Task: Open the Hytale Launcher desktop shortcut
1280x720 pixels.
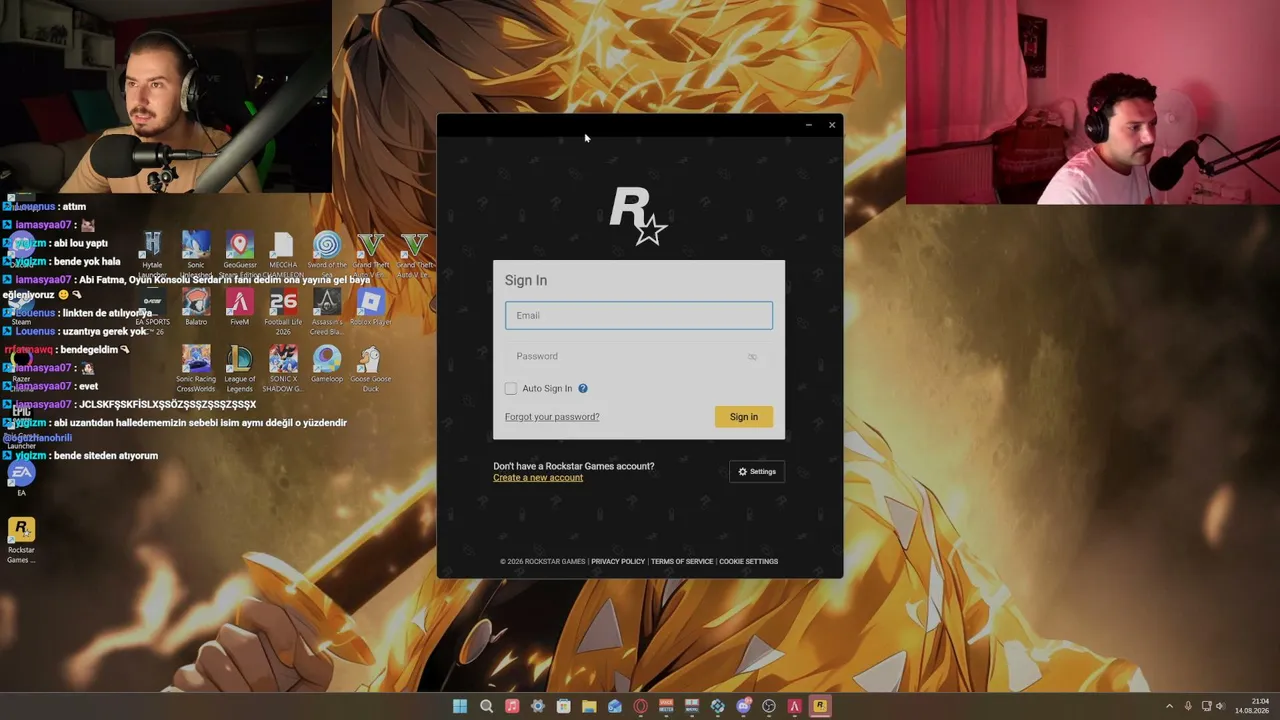Action: coord(152,254)
